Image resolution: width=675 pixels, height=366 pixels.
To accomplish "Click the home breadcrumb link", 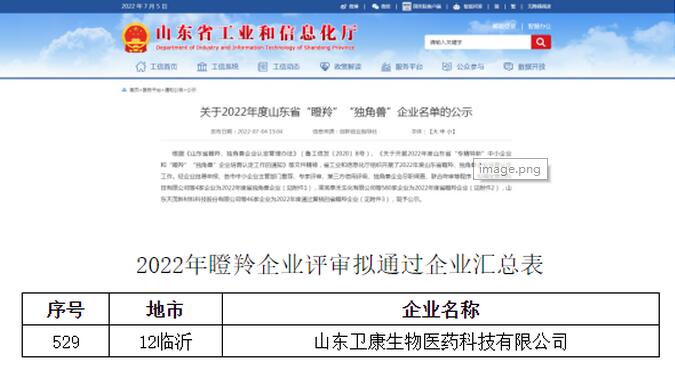I will (134, 90).
